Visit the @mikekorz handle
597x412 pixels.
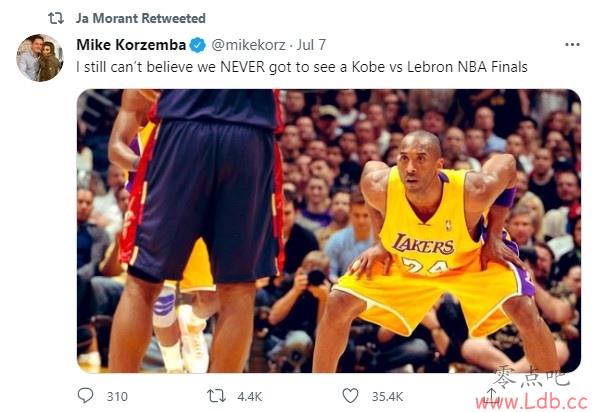click(x=248, y=45)
